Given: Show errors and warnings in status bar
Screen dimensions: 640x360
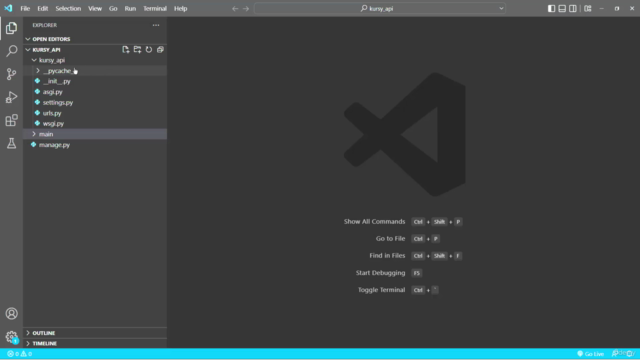Looking at the screenshot, I should (20, 354).
